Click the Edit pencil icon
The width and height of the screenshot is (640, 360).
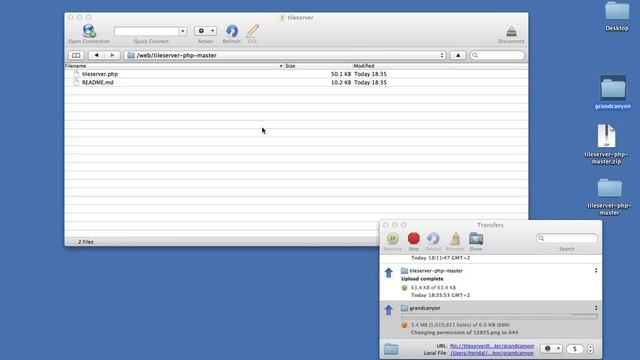pyautogui.click(x=252, y=33)
